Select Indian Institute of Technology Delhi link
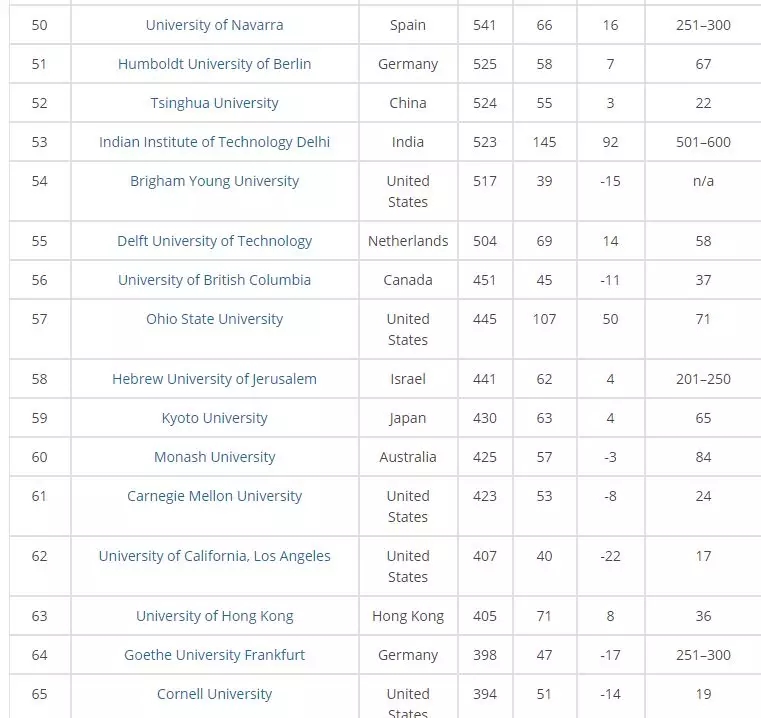 [x=214, y=142]
